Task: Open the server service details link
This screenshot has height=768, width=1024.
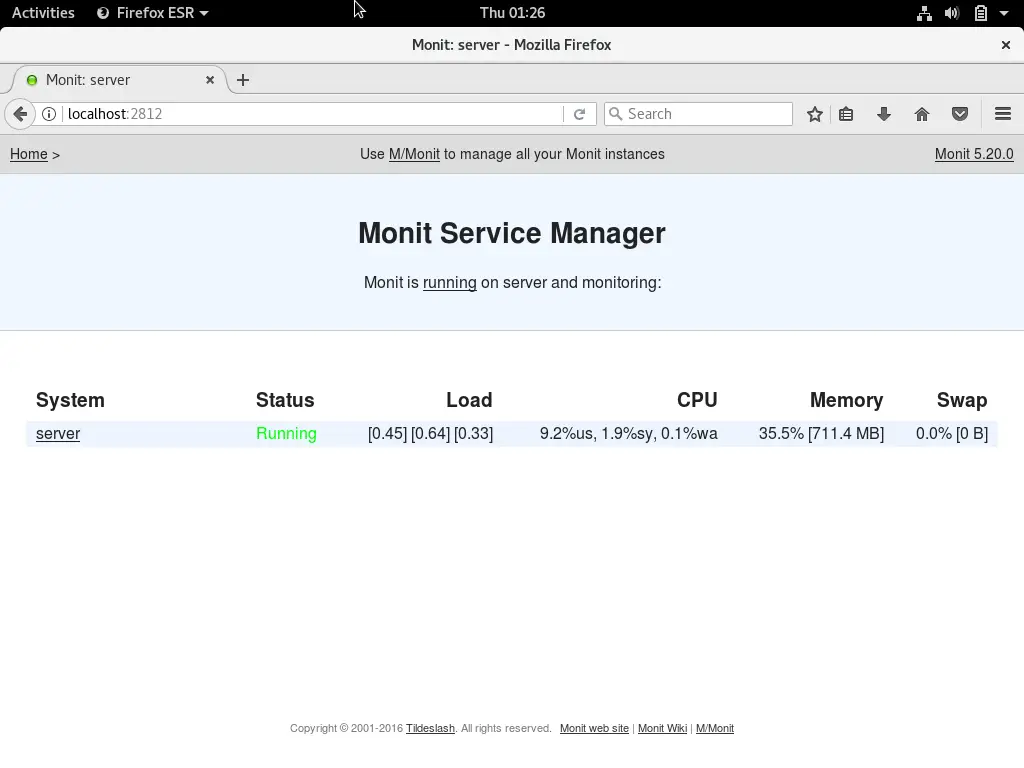Action: [57, 433]
